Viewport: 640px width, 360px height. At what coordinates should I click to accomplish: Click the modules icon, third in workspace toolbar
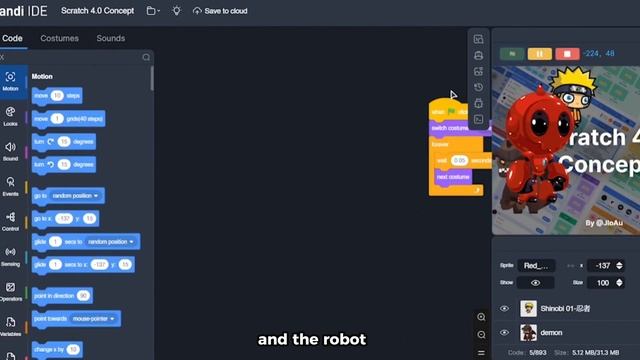478,71
